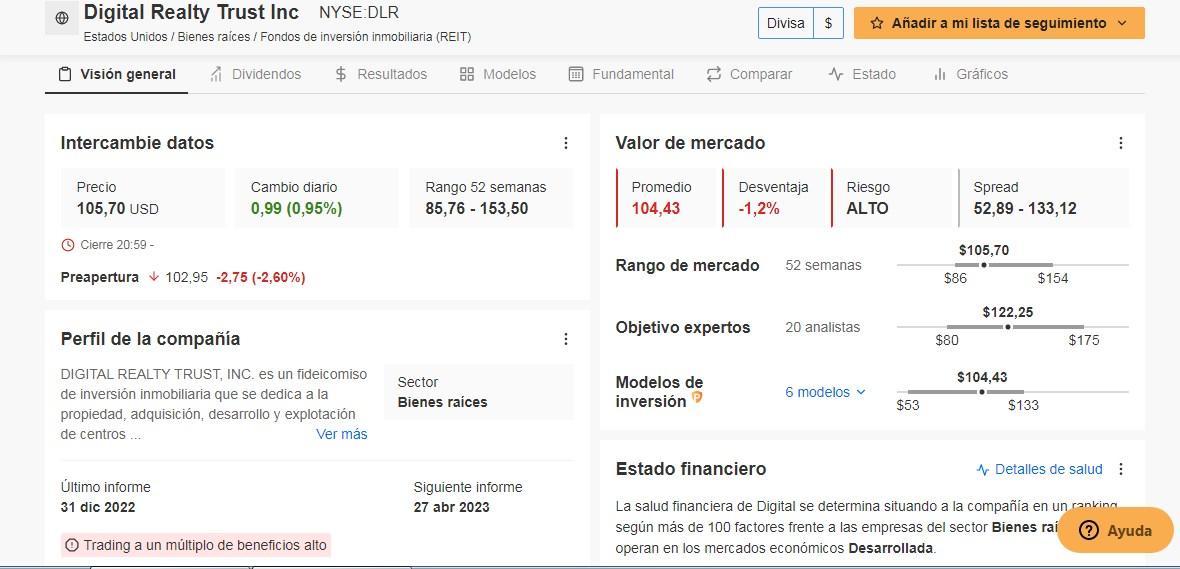Click the 20 analistas label
Screen dimensions: 1180x569
[823, 327]
